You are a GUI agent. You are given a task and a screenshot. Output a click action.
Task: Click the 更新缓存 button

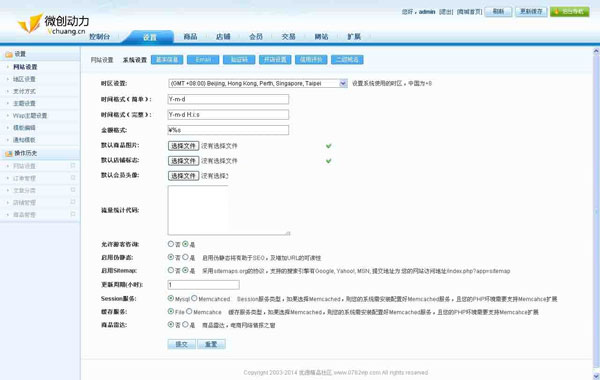pos(531,11)
